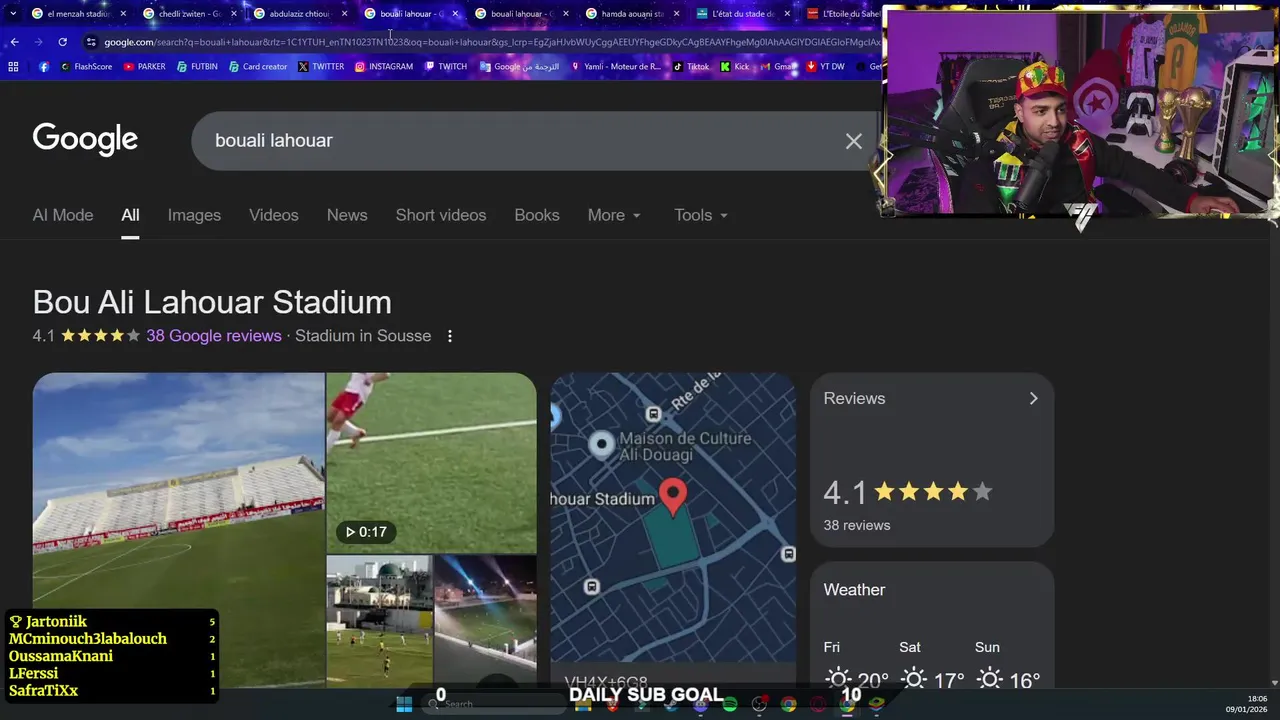Expand the Reviews card arrow
This screenshot has width=1280, height=720.
(x=1033, y=398)
